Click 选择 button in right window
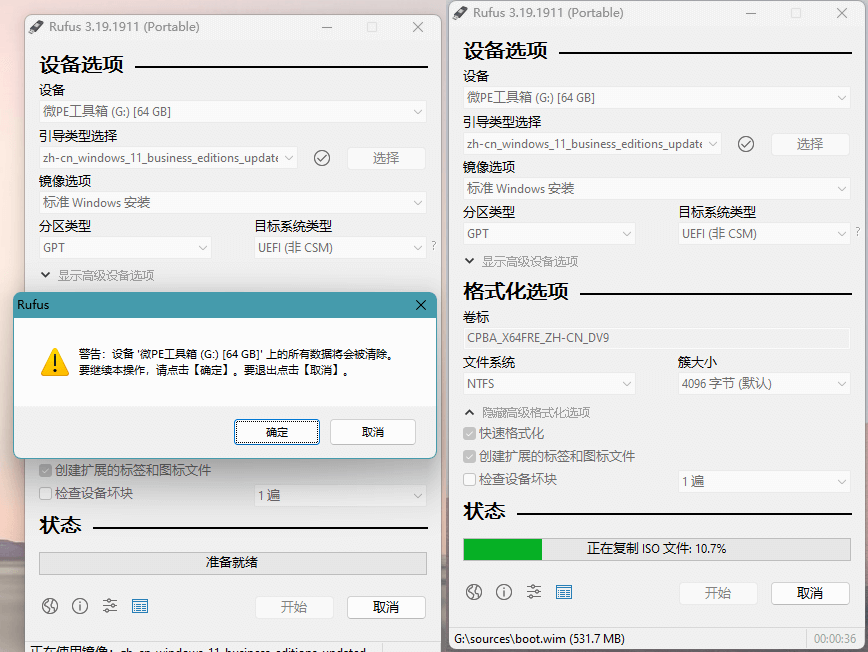 [810, 144]
